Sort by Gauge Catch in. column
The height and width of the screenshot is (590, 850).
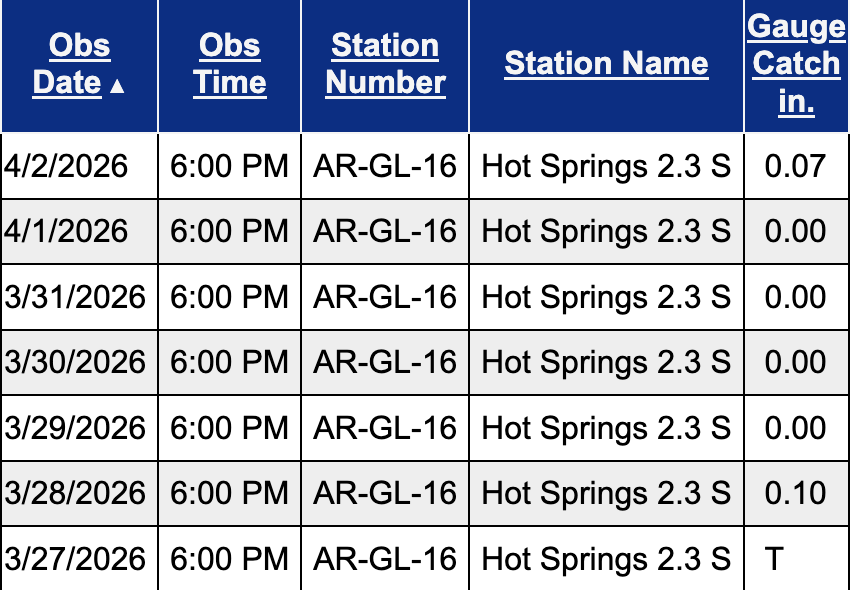click(x=796, y=64)
